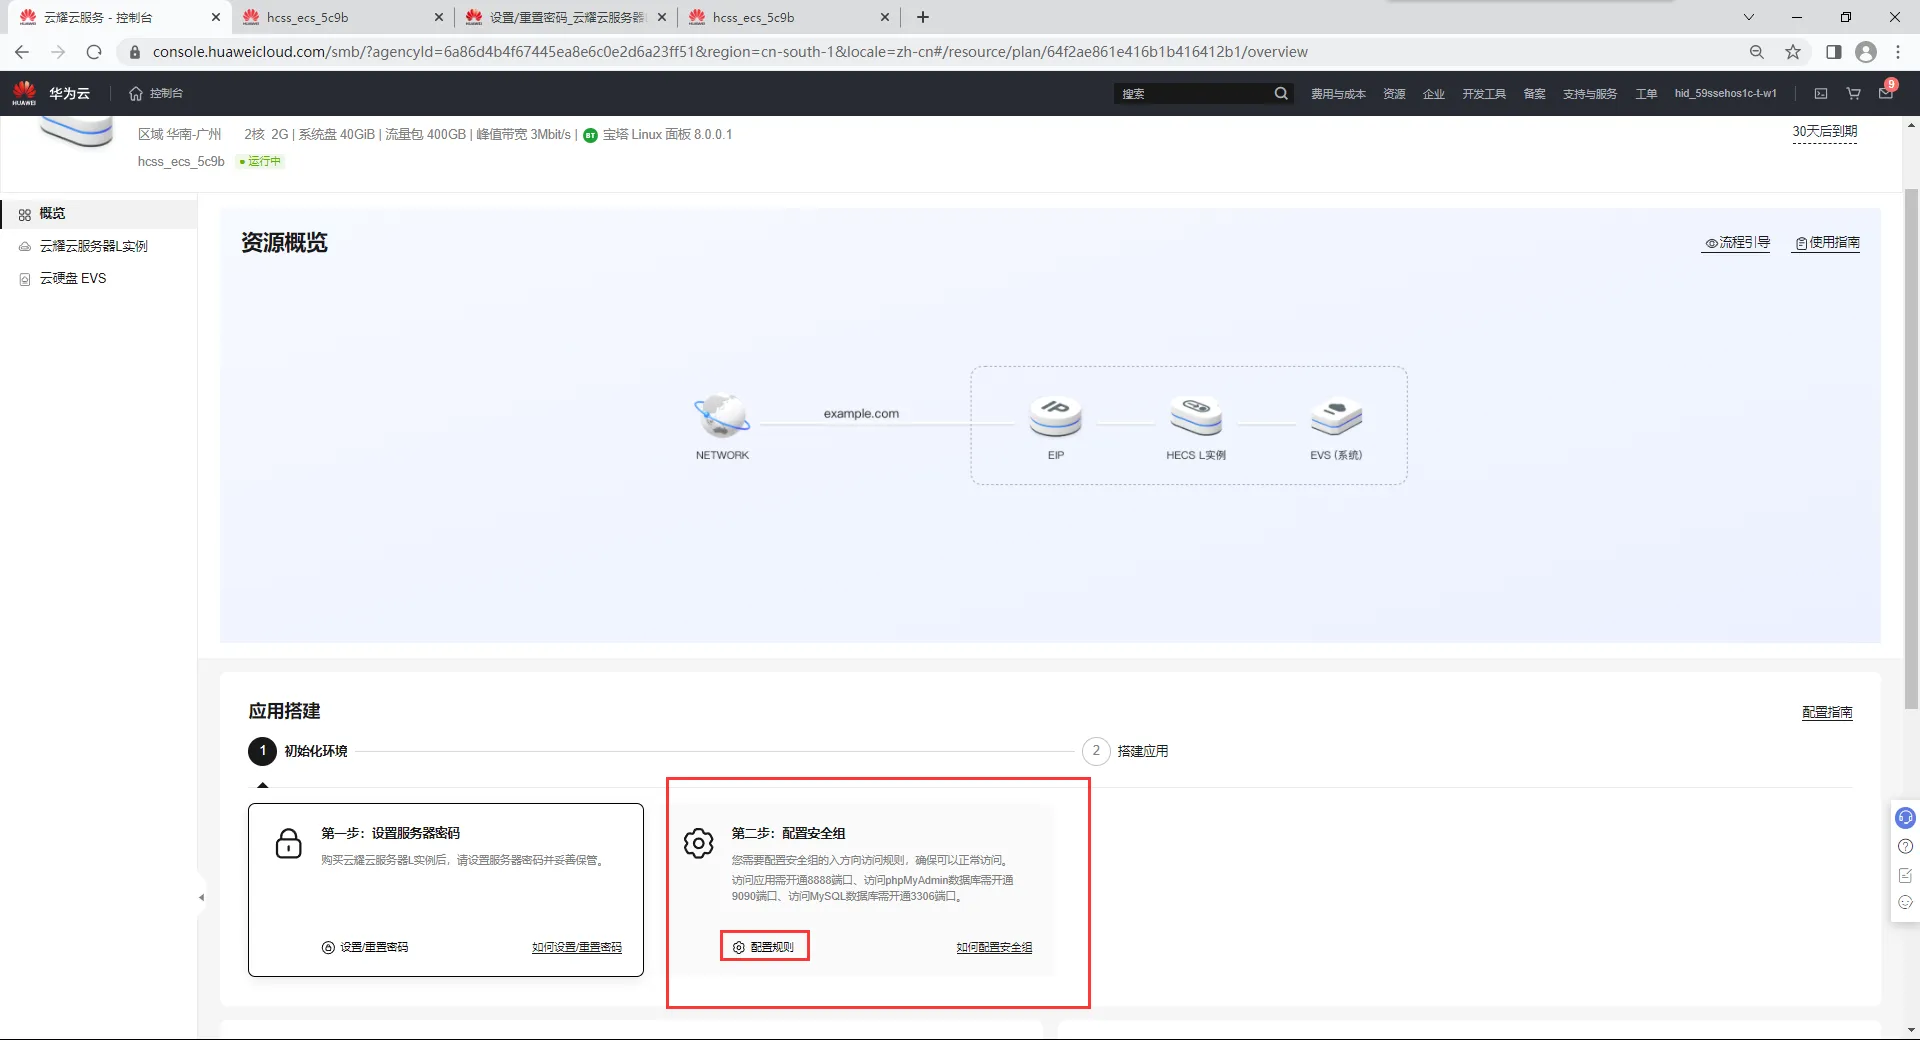Click the 流程引导 link
Screen dimensions: 1920x1040
[x=1737, y=243]
